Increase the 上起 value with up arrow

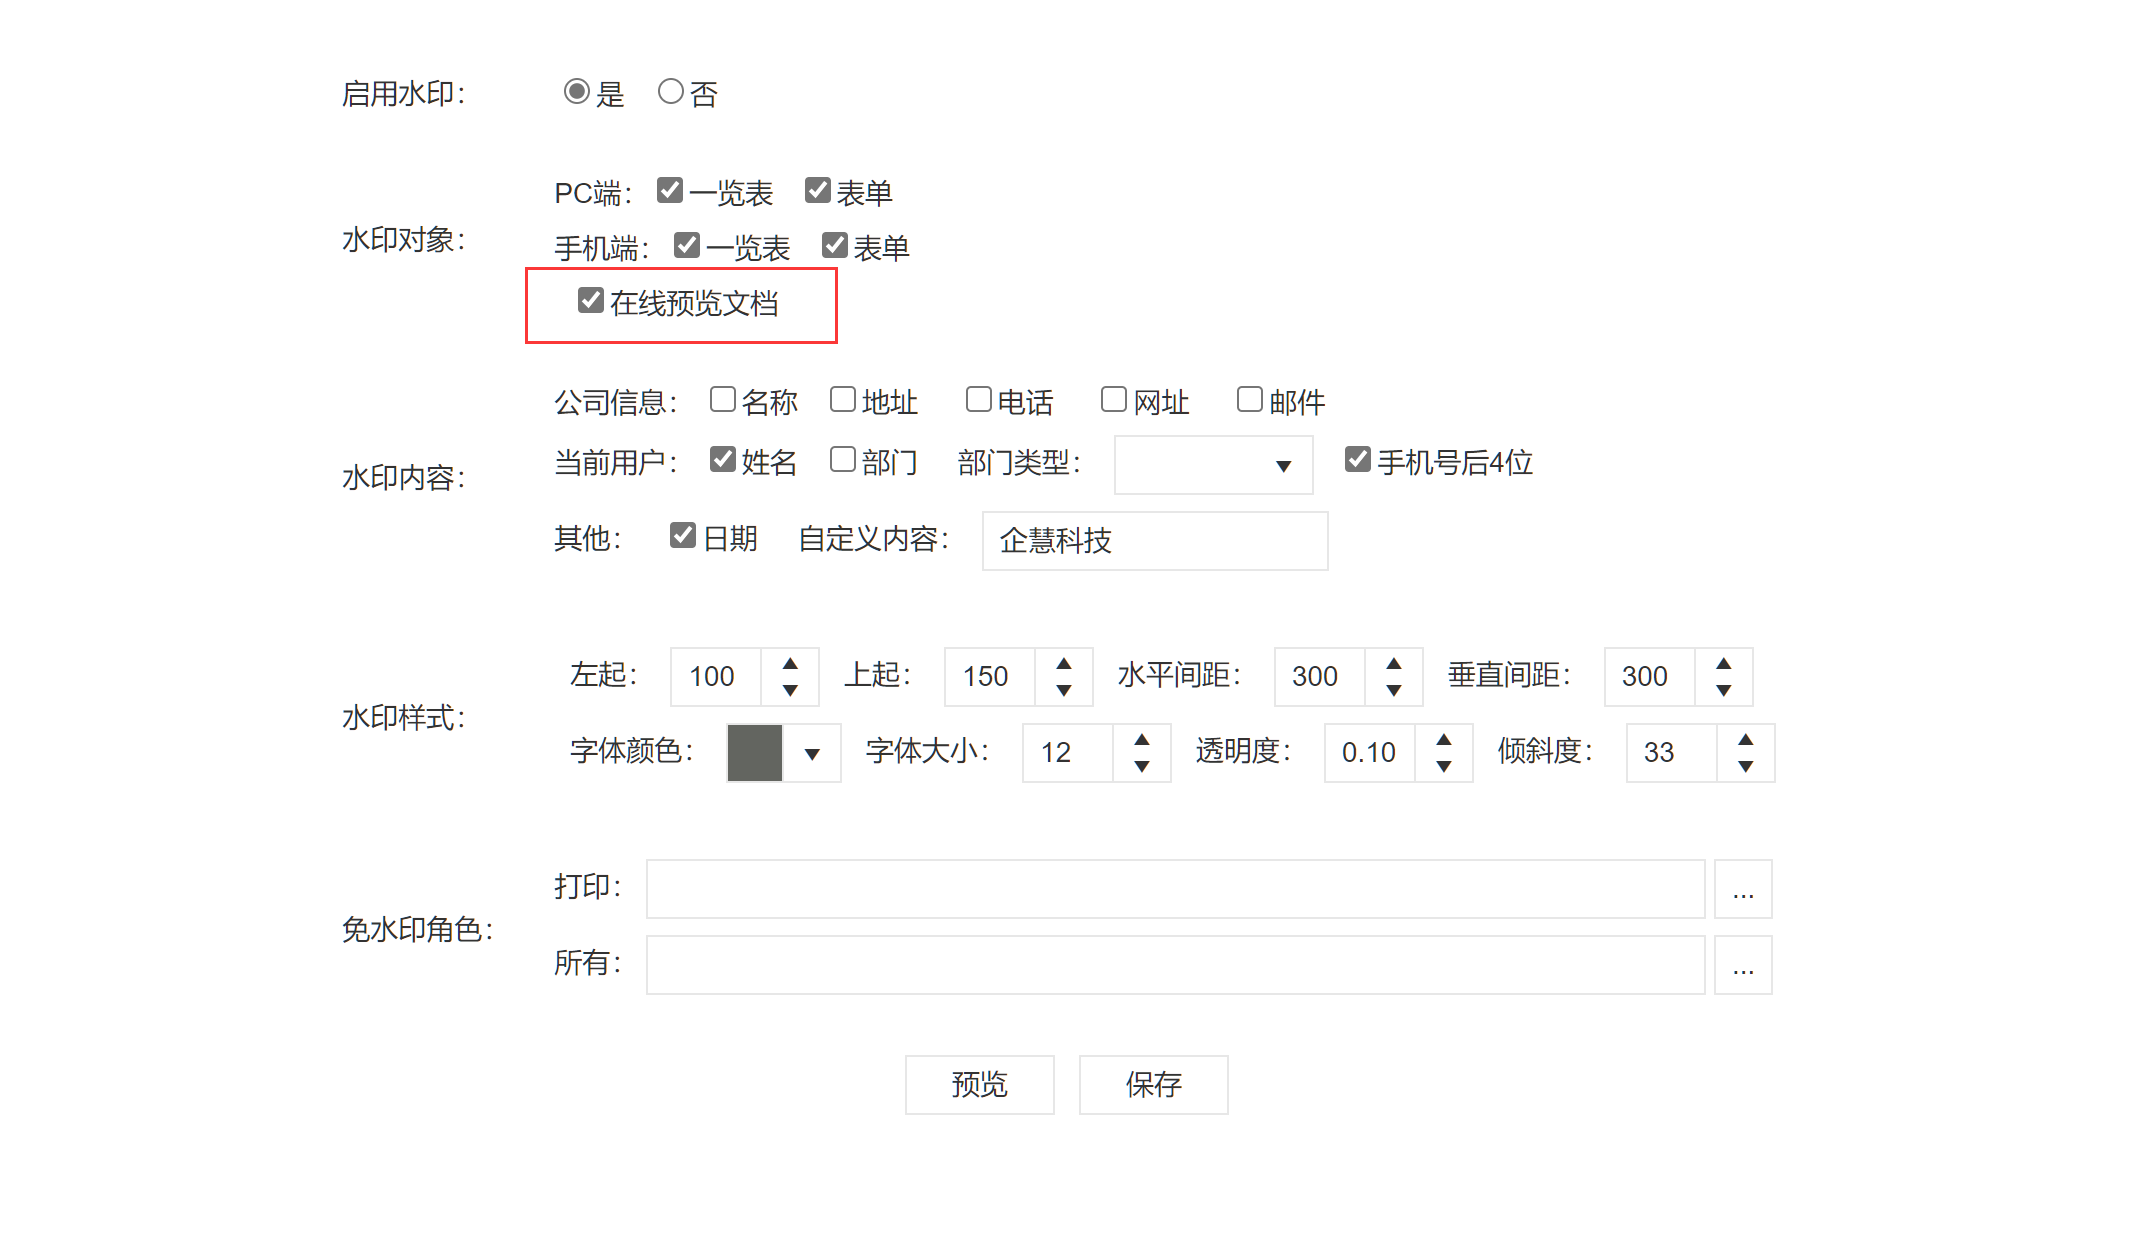[x=1064, y=664]
